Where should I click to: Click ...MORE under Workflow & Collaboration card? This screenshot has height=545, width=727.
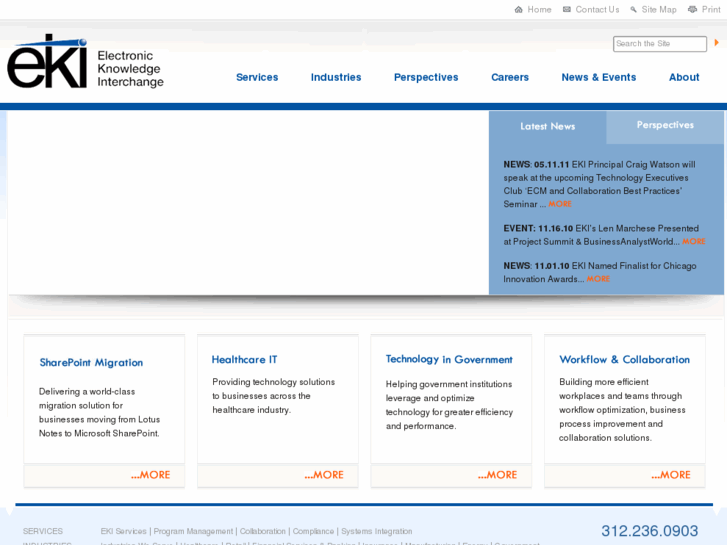(671, 475)
